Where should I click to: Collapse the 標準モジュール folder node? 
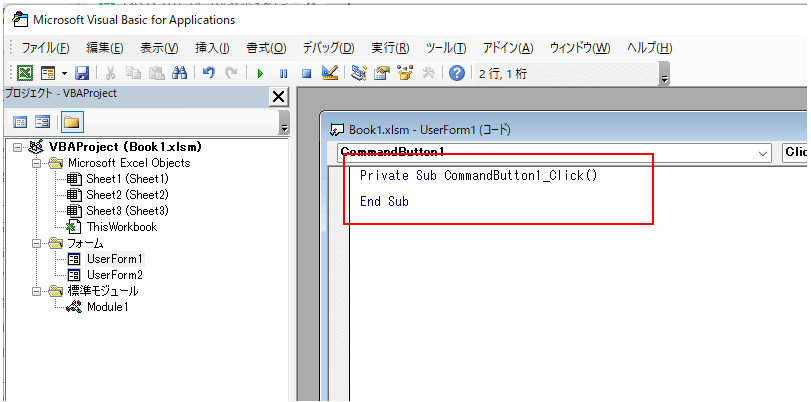36,291
